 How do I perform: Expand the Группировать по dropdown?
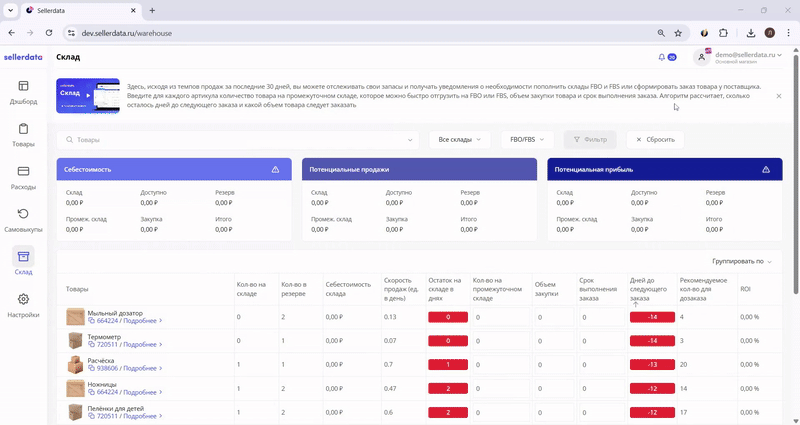(741, 261)
